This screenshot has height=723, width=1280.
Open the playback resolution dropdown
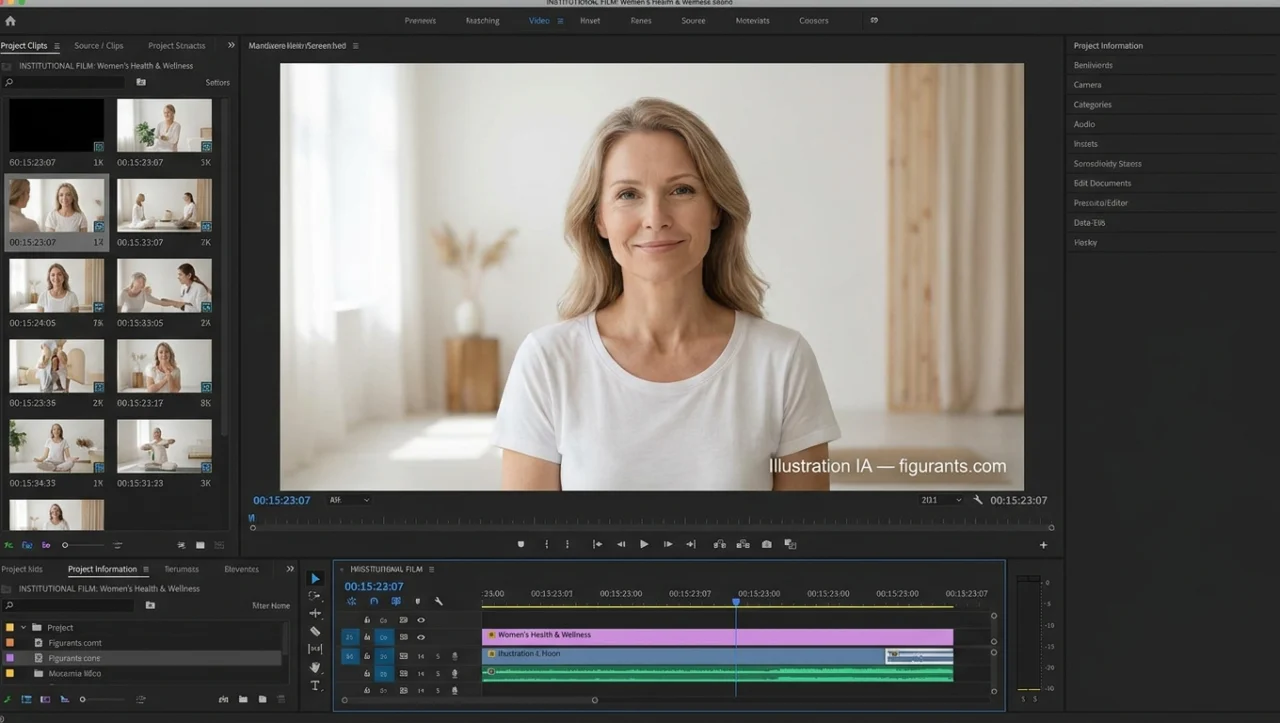point(940,500)
